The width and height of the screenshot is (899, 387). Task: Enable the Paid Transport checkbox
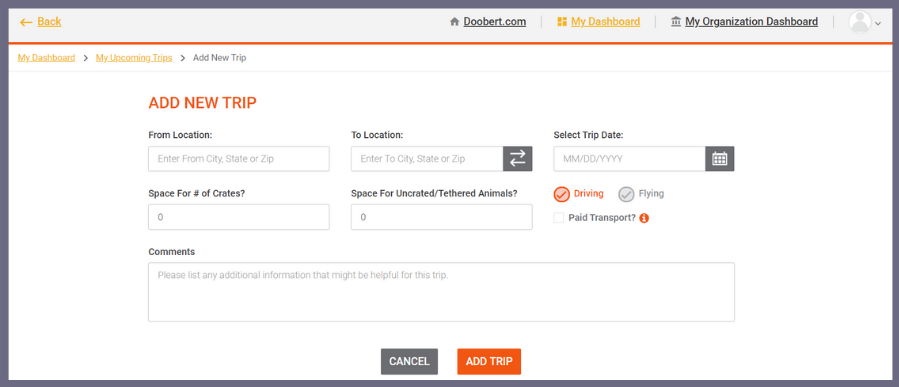pyautogui.click(x=558, y=218)
